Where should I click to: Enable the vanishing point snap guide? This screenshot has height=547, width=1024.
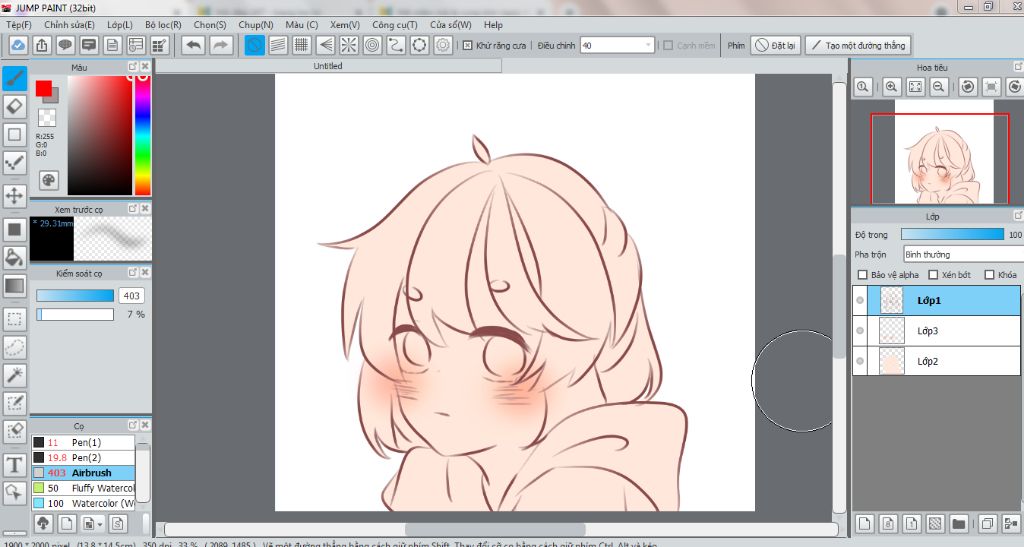[325, 45]
